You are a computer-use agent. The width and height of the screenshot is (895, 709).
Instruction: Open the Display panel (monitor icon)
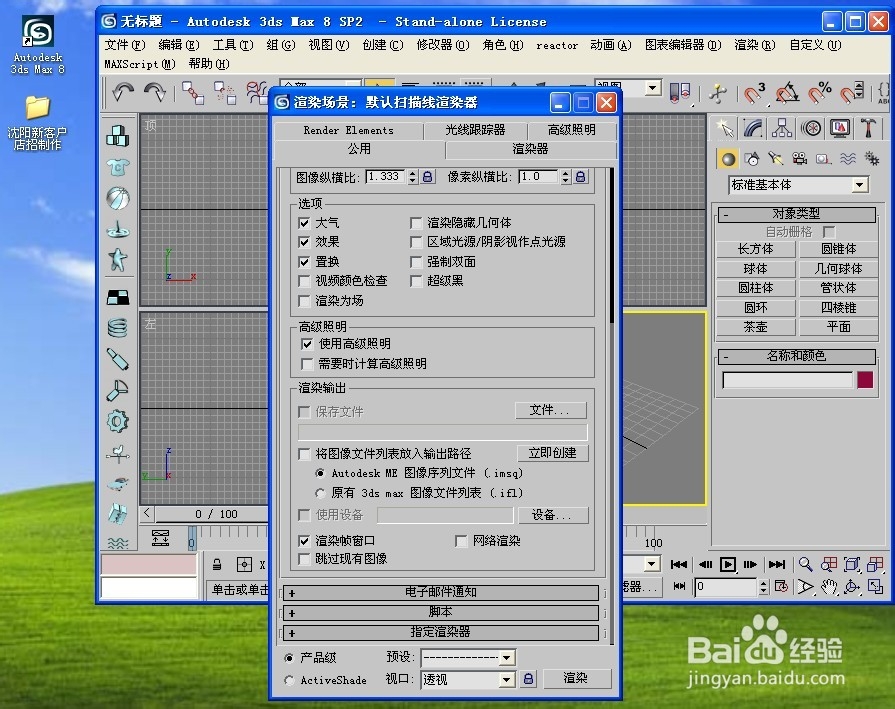[840, 128]
